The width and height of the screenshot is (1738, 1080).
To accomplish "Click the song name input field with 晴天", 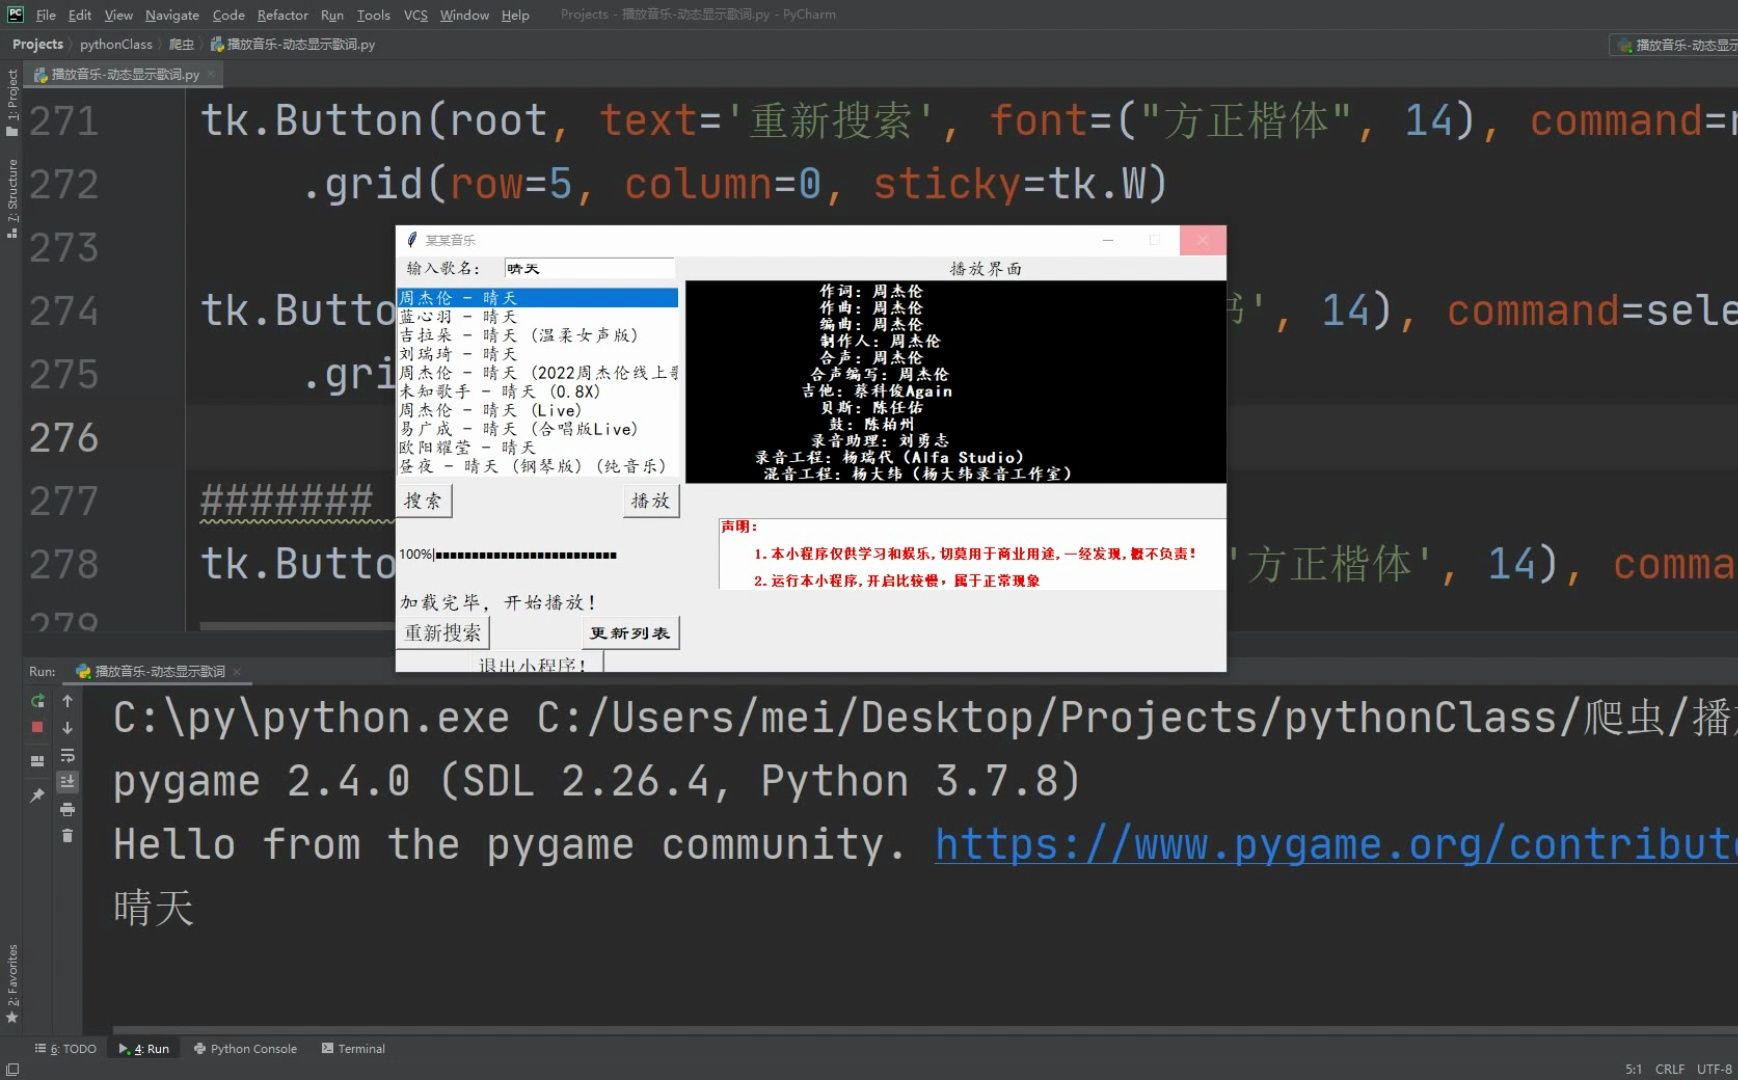I will [x=589, y=268].
